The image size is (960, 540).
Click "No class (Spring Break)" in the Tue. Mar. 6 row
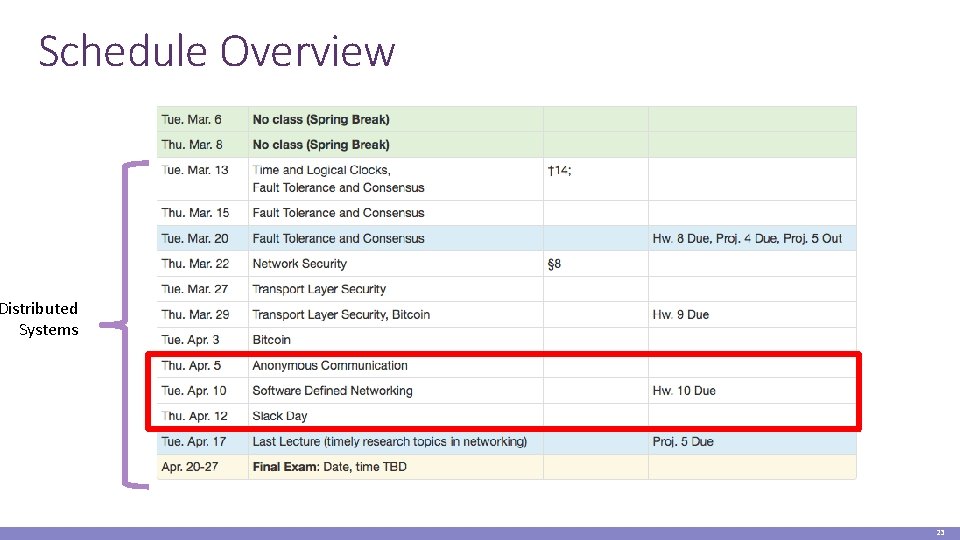(321, 119)
